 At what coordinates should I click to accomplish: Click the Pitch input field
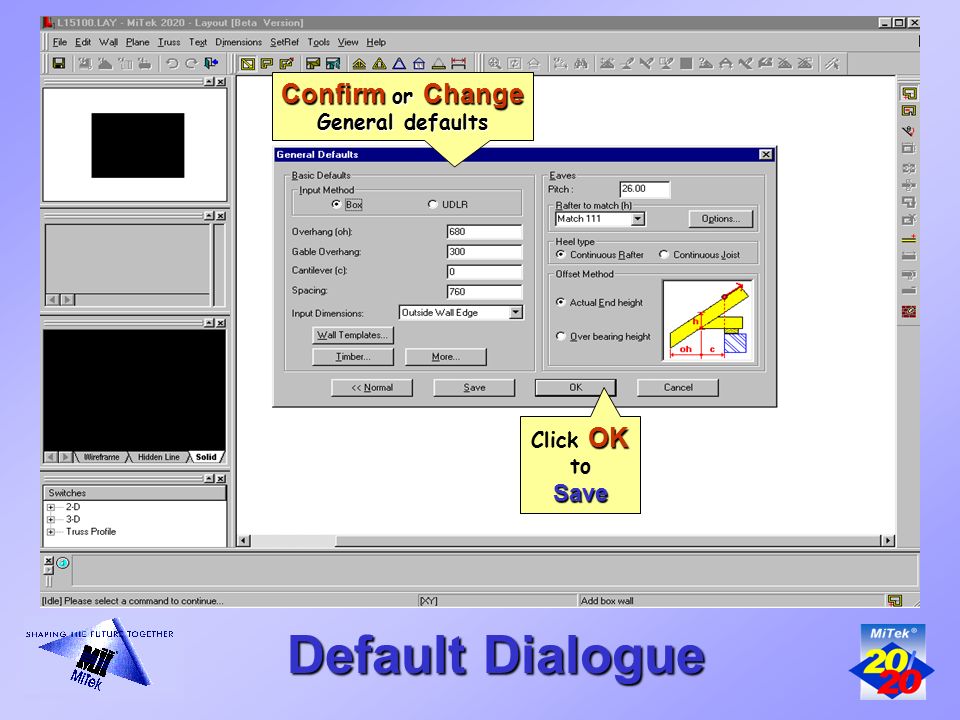tap(645, 189)
